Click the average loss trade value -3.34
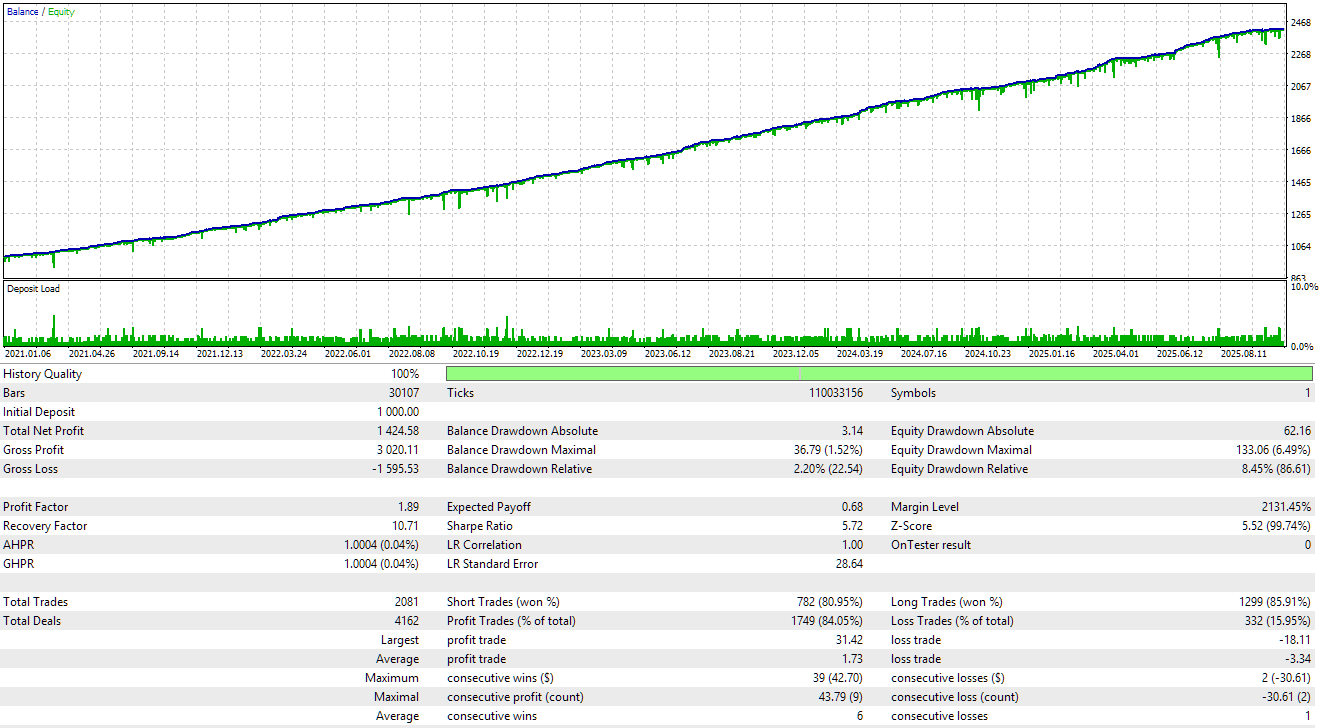The image size is (1323, 728). click(x=1299, y=659)
